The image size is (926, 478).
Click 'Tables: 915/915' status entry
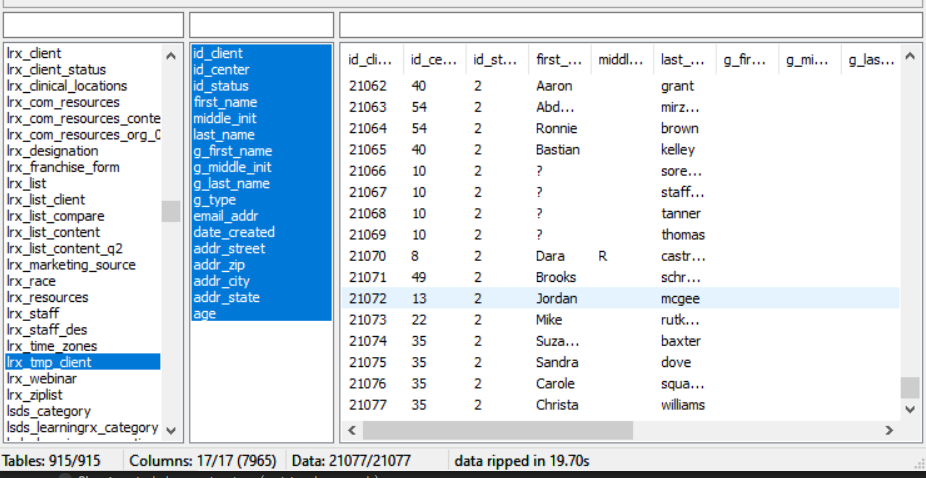tap(51, 461)
